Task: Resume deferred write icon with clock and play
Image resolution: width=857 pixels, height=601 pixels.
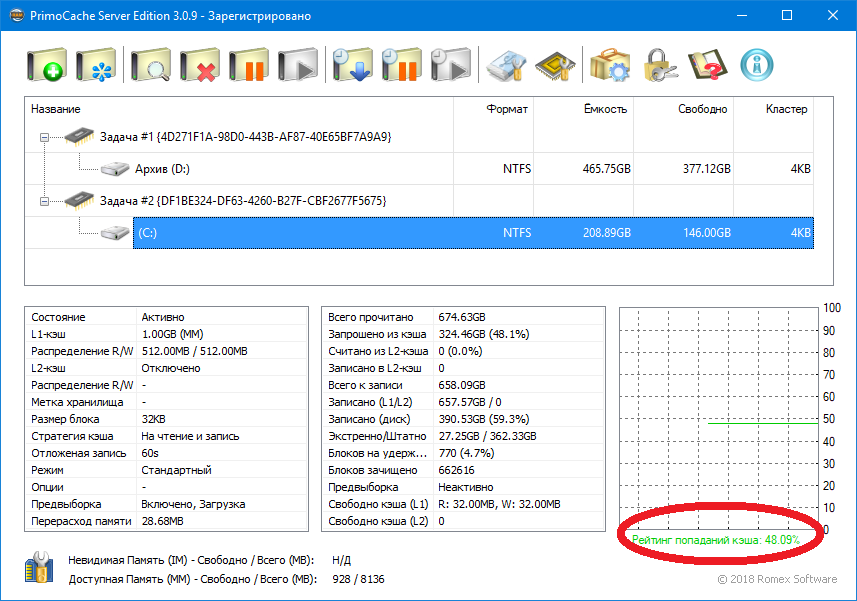Action: pyautogui.click(x=451, y=65)
